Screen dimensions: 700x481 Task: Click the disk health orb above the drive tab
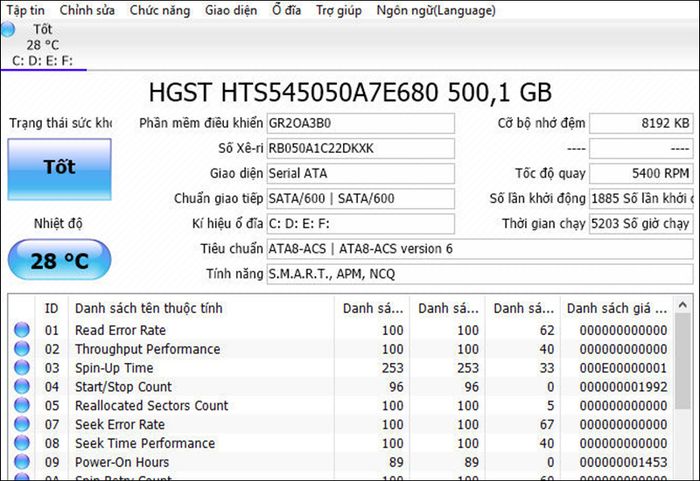pyautogui.click(x=9, y=29)
